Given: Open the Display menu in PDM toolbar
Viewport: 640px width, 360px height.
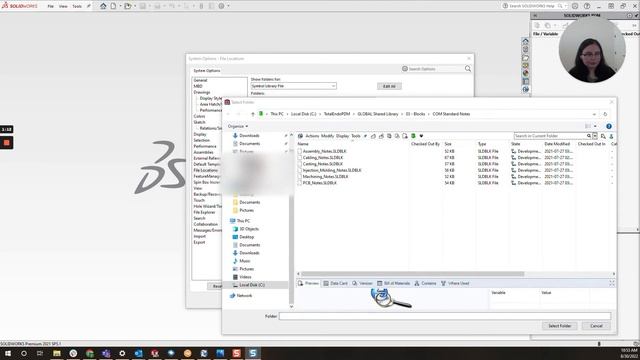Looking at the screenshot, I should tap(342, 136).
